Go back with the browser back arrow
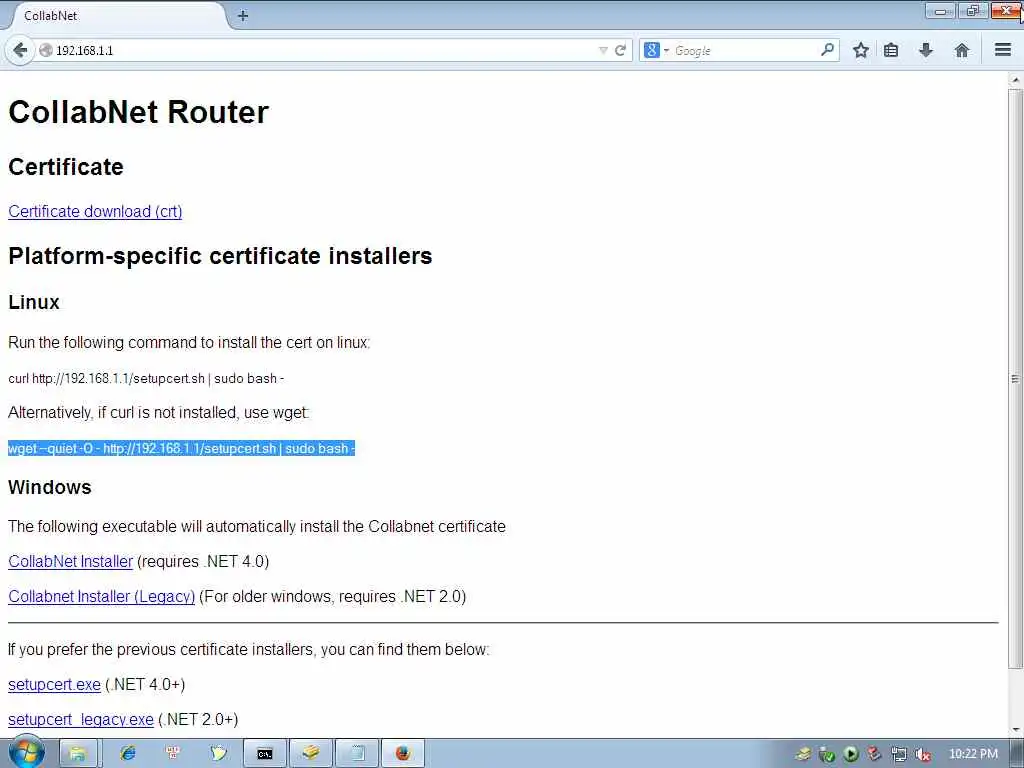The height and width of the screenshot is (768, 1024). coord(20,50)
